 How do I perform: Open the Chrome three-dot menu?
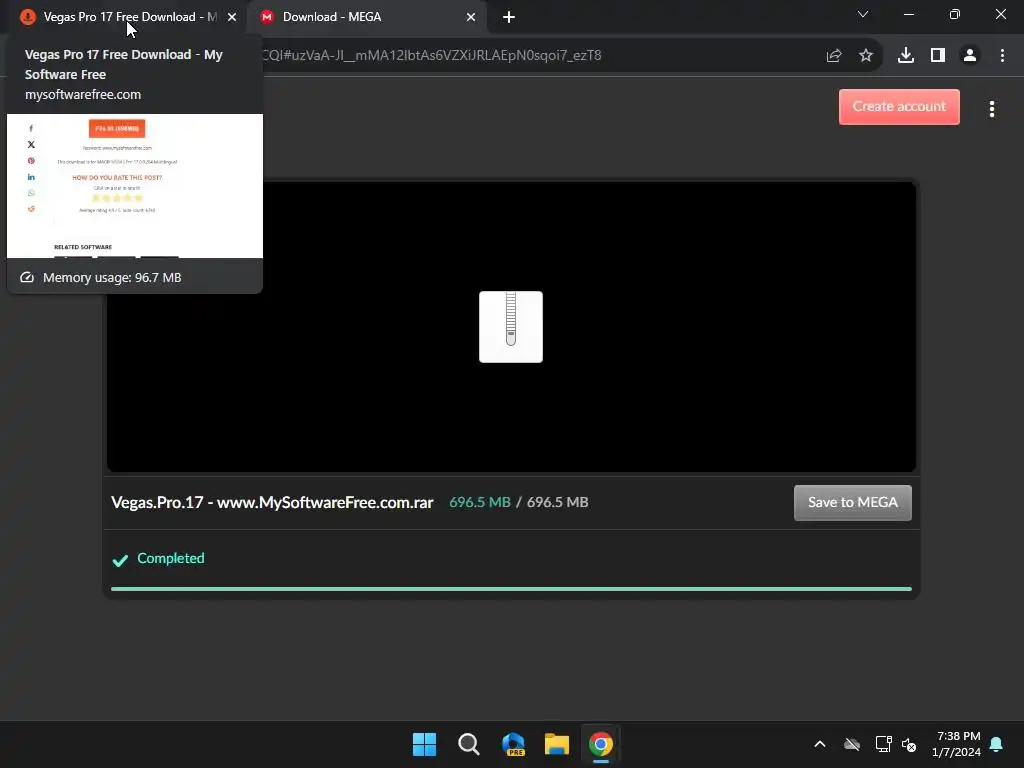[x=1002, y=56]
